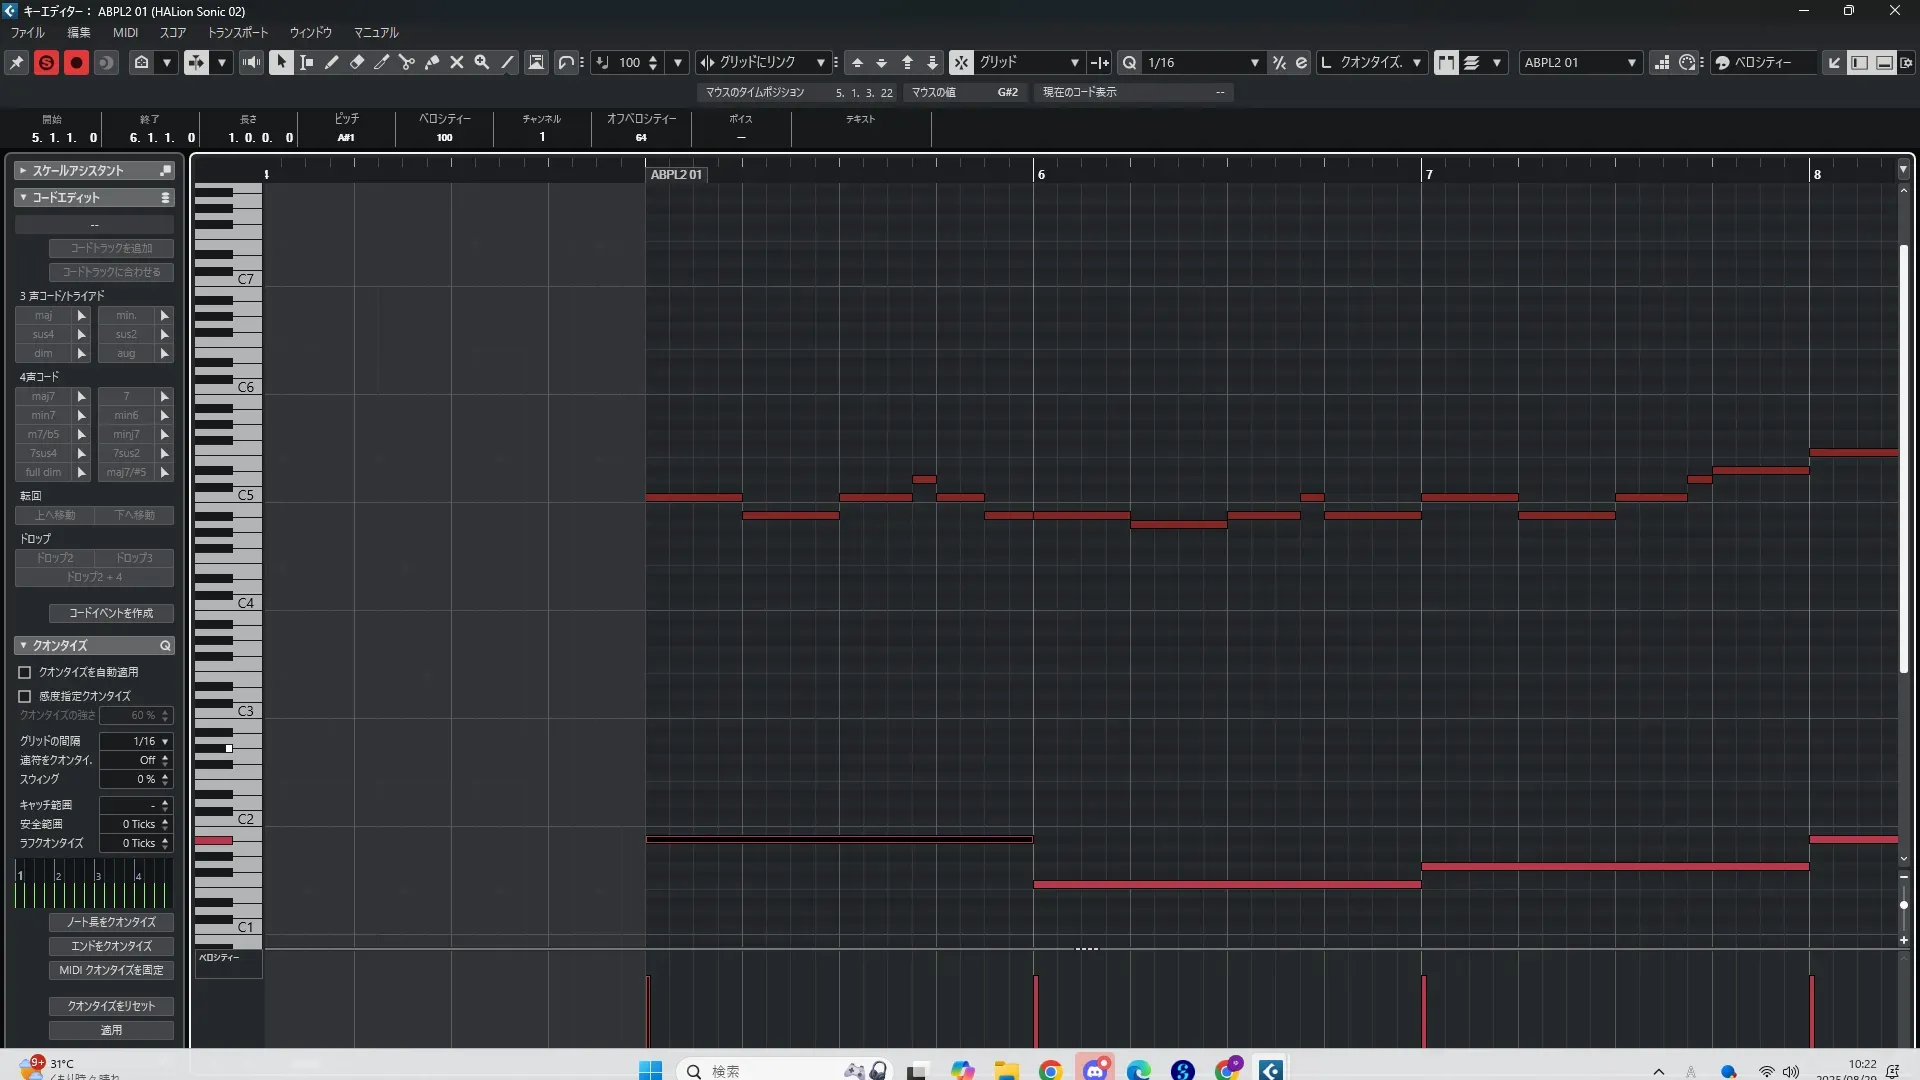The height and width of the screenshot is (1080, 1920).
Task: Select the Erase tool
Action: pos(357,62)
